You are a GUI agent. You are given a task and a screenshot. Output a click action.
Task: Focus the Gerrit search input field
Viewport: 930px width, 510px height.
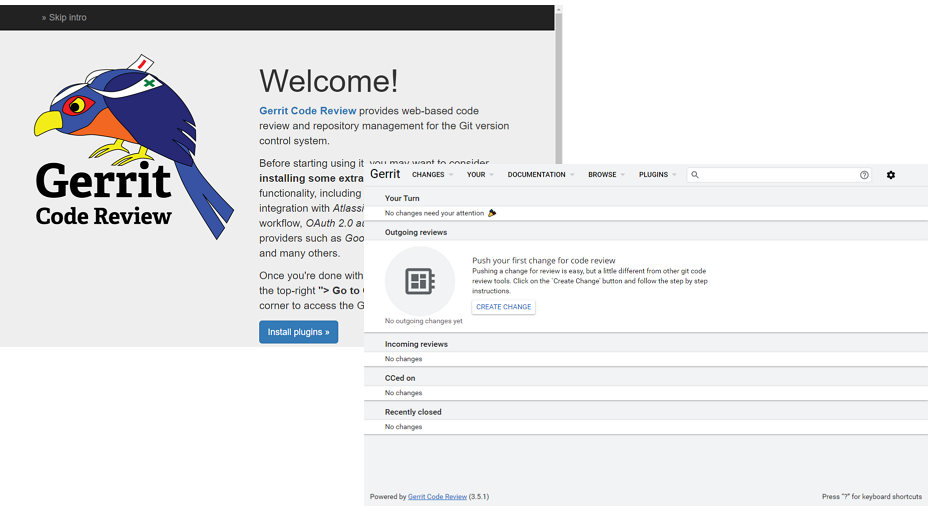[779, 175]
